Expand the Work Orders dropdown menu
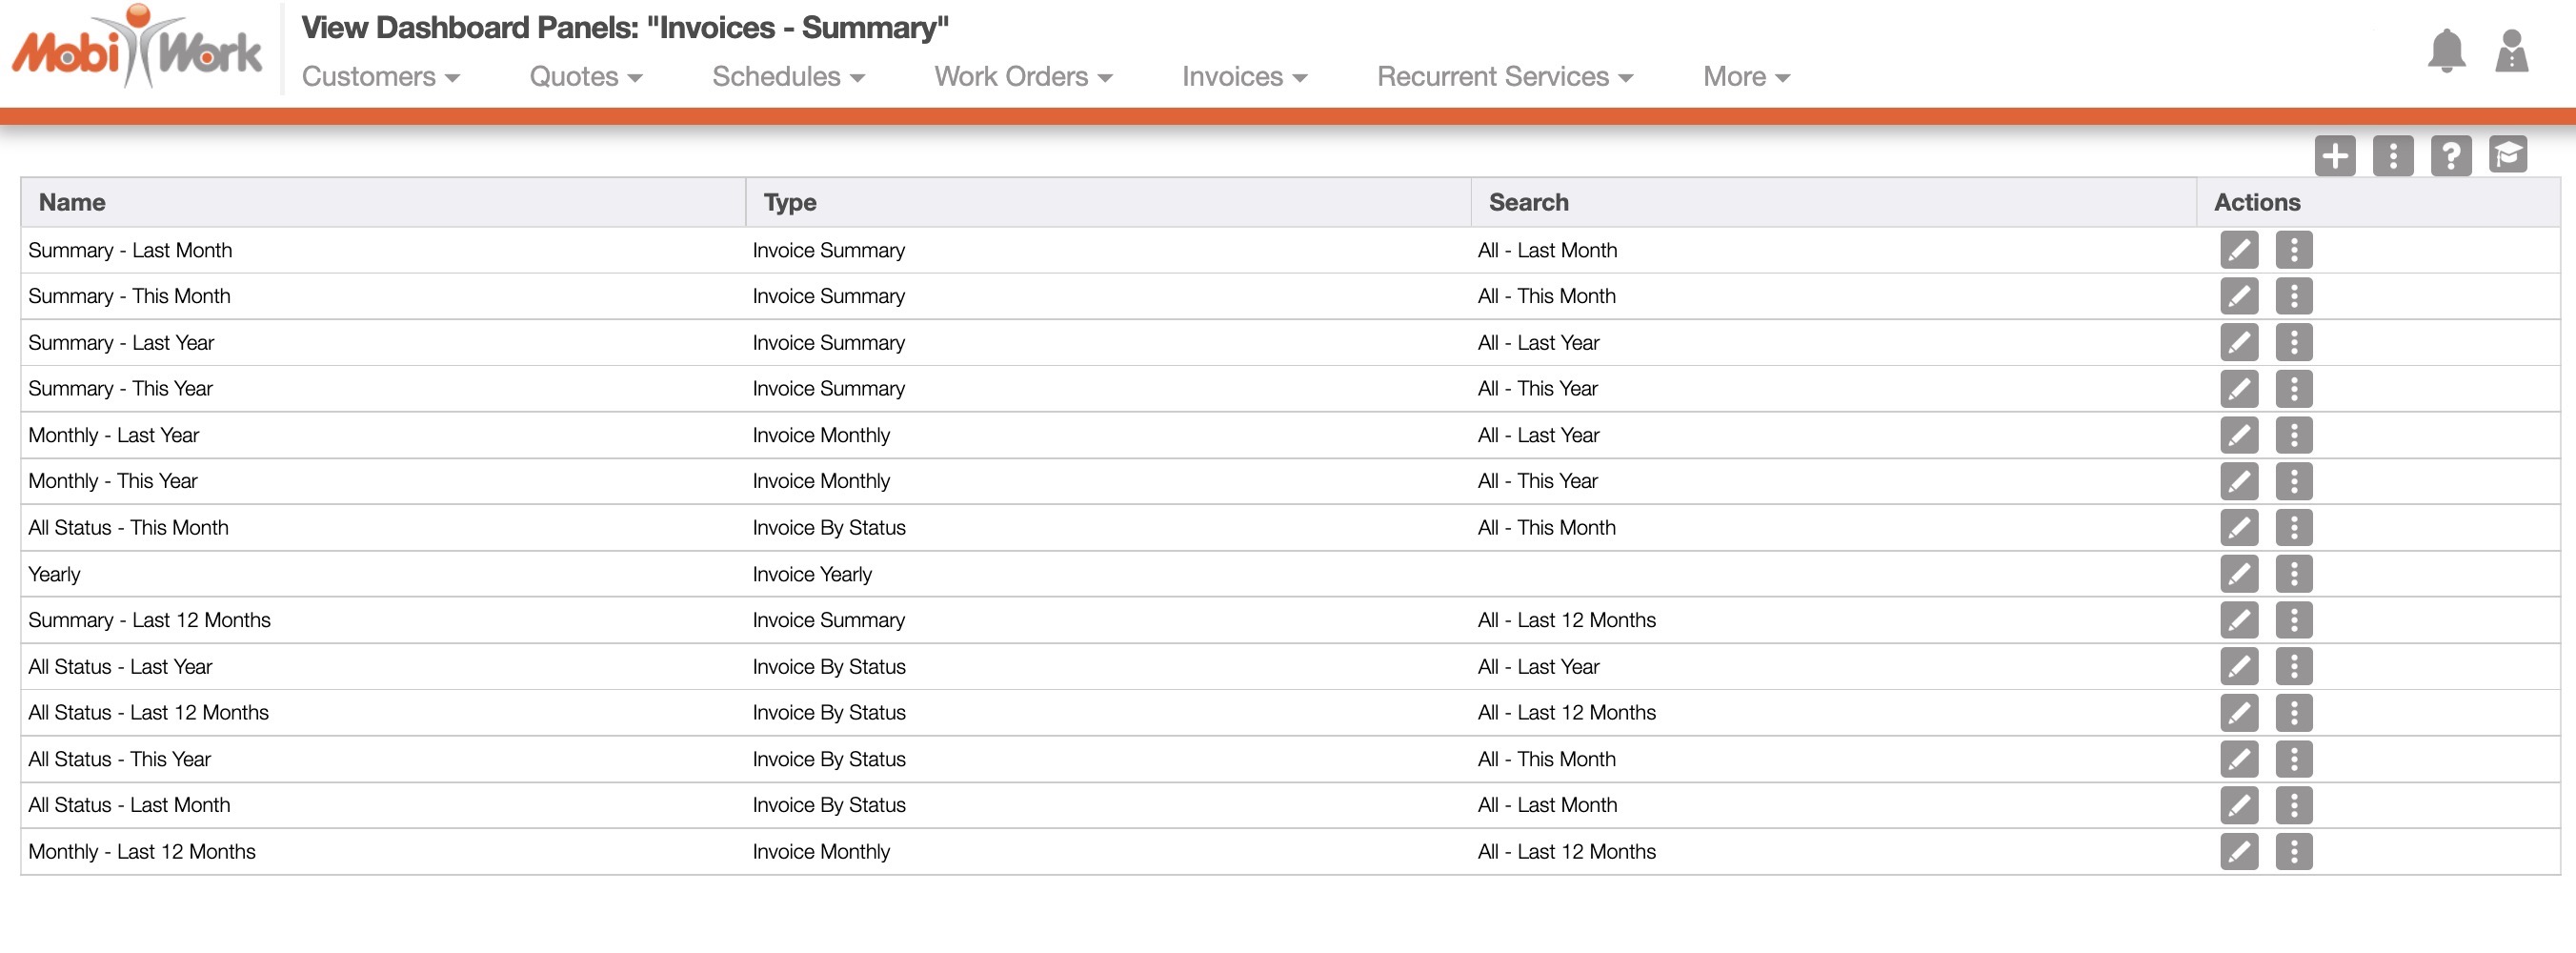This screenshot has width=2576, height=953. click(1022, 77)
